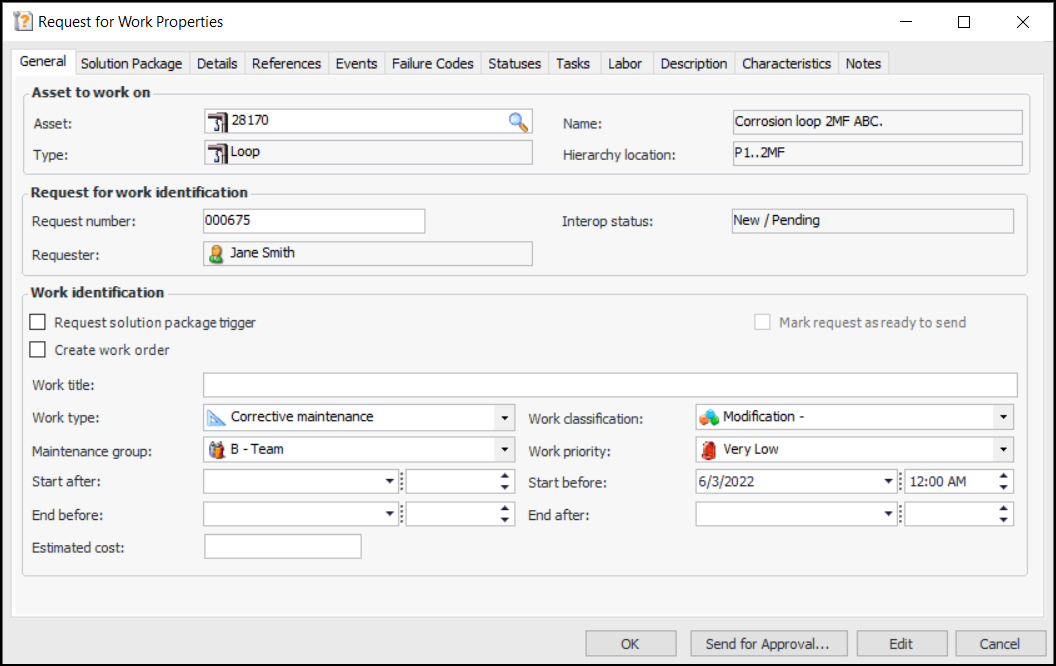The width and height of the screenshot is (1056, 666).
Task: Click the loop icon beside asset 28170
Action: [x=217, y=121]
